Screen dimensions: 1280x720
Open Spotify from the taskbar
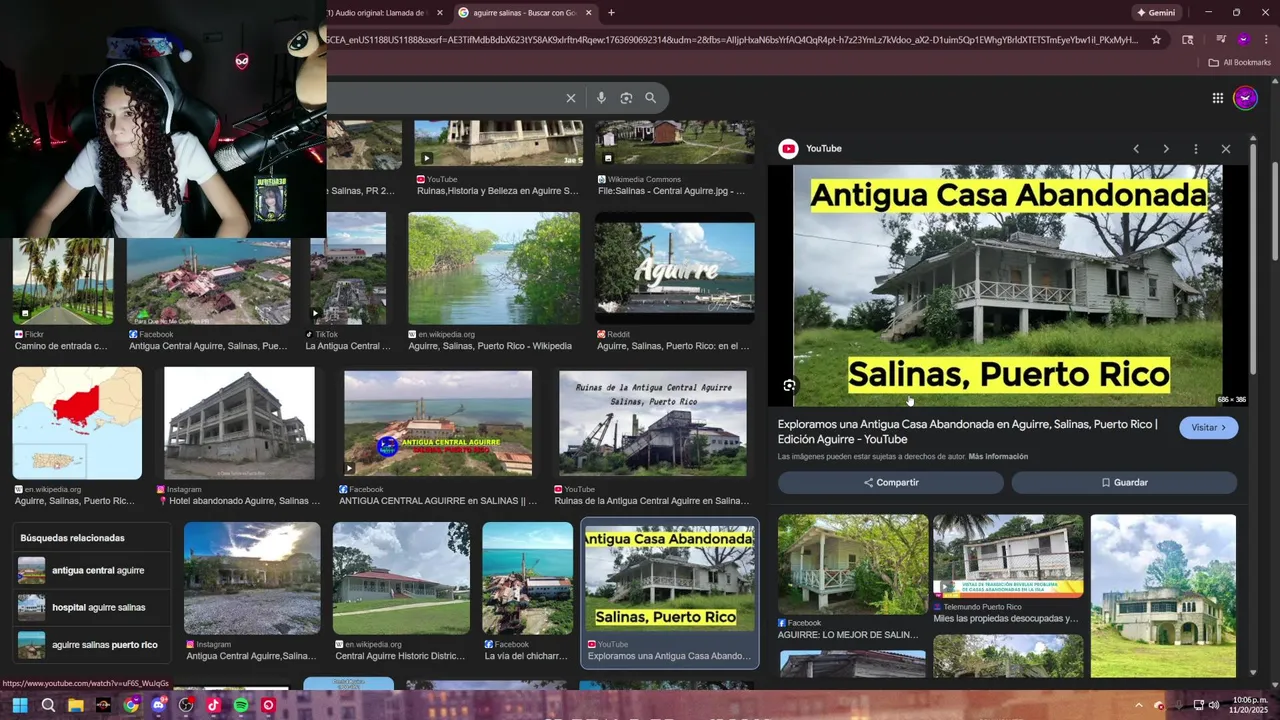click(x=241, y=705)
